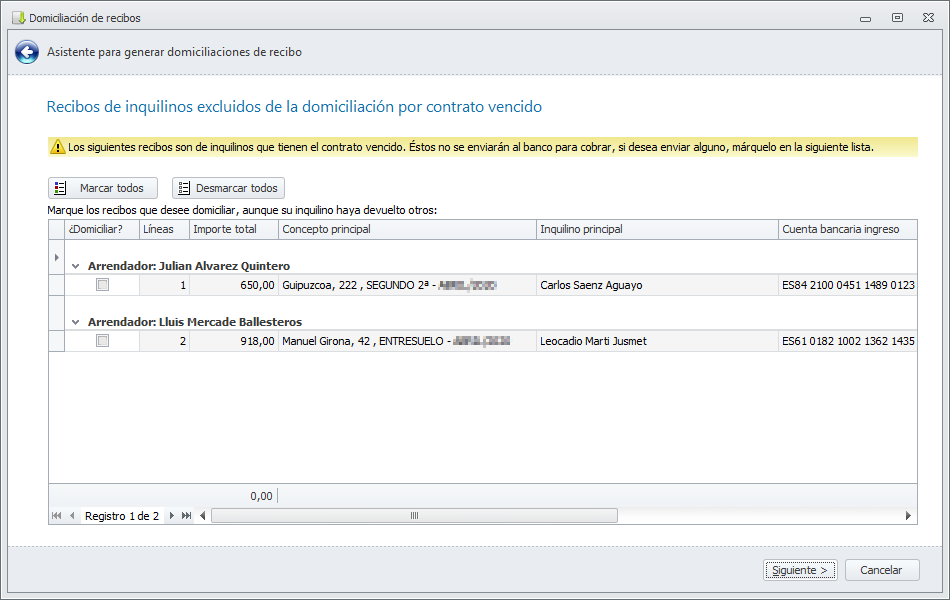Image resolution: width=950 pixels, height=600 pixels.
Task: Go to the previous record in navigator
Action: point(72,516)
